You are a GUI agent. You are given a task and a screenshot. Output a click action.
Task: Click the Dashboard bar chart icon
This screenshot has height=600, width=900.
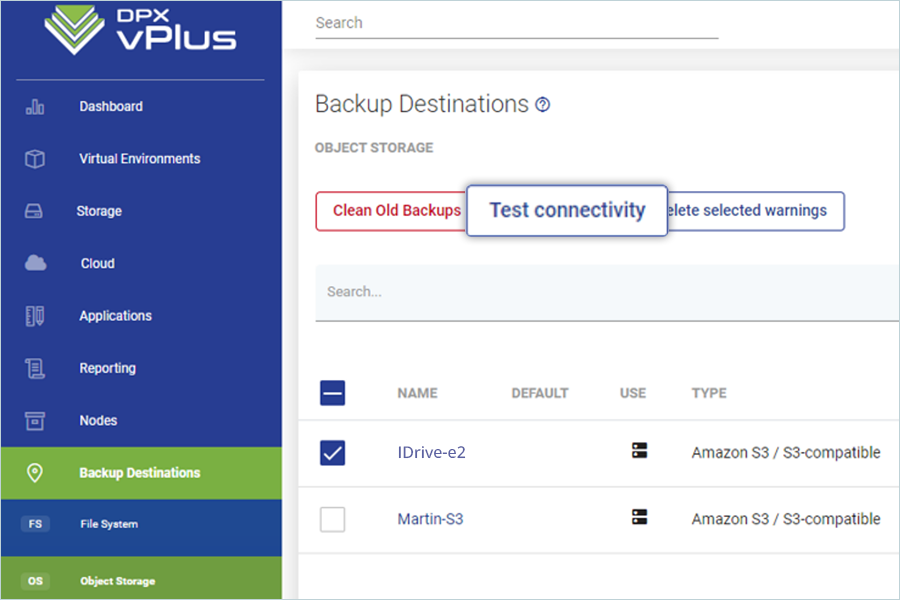tap(35, 106)
